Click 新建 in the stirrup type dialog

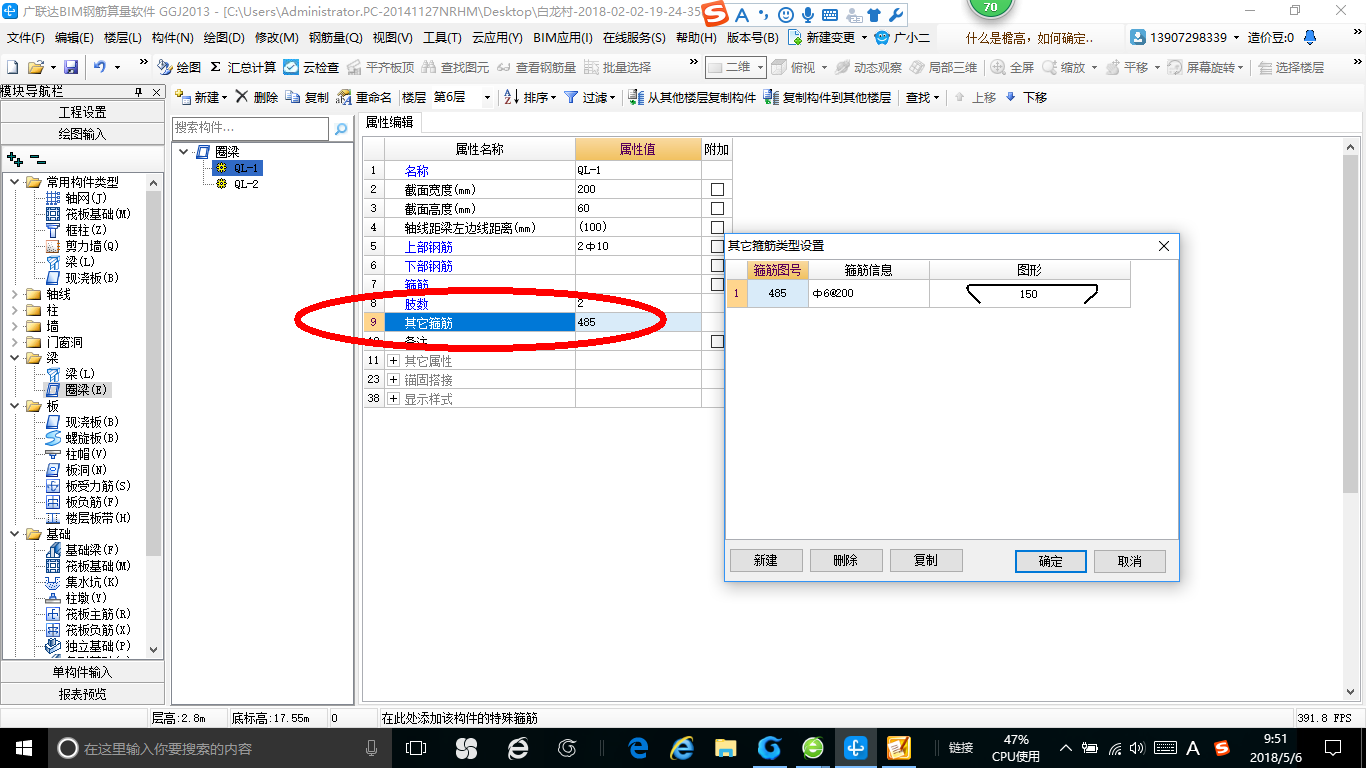(x=766, y=560)
